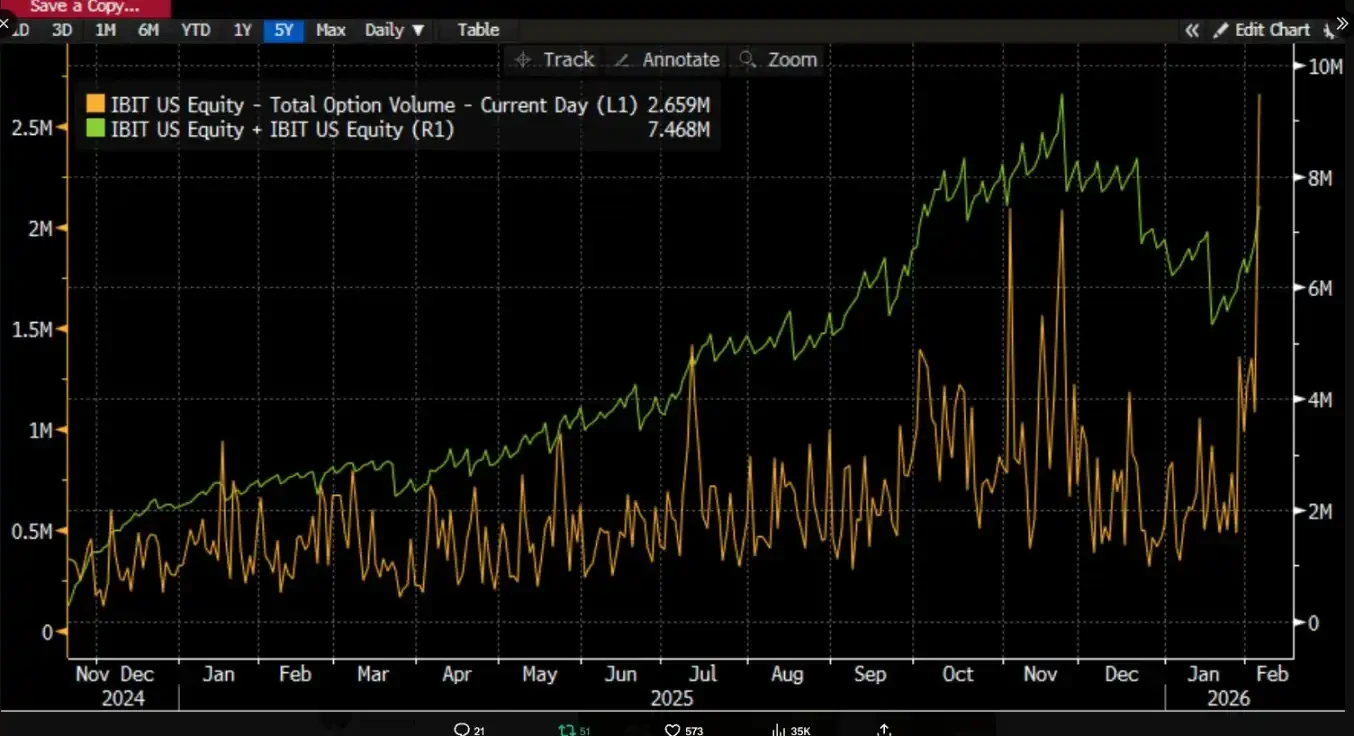Image resolution: width=1354 pixels, height=736 pixels.
Task: Open the comment bubble icon
Action: (x=462, y=729)
